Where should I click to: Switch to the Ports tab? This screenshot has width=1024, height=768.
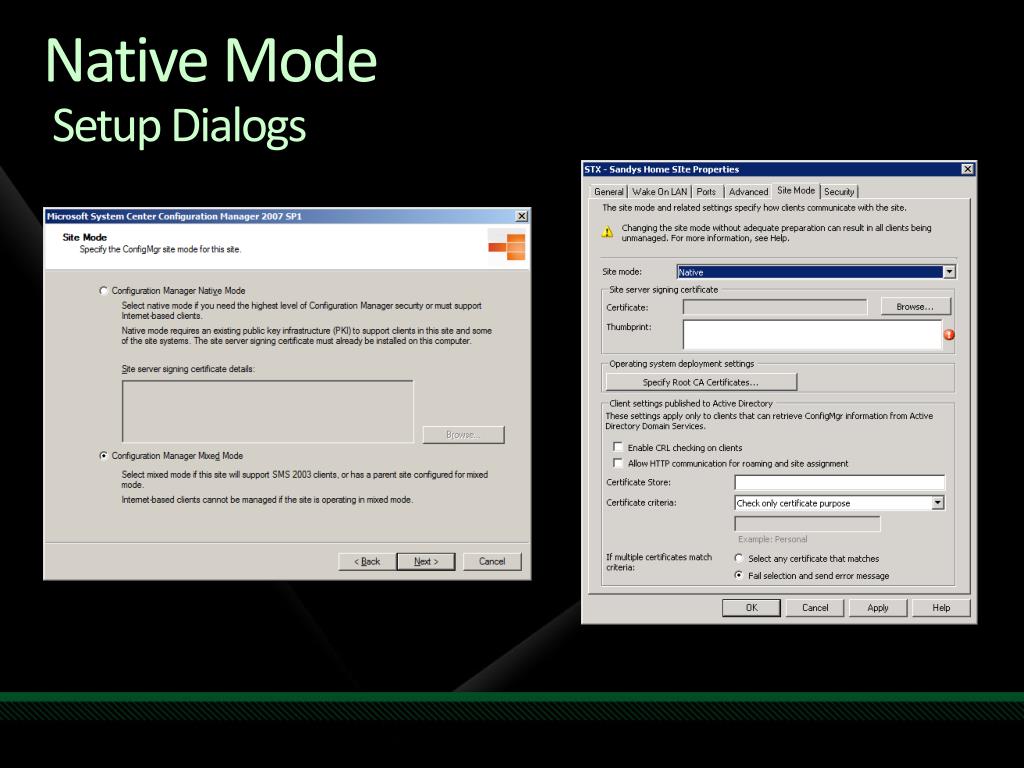click(706, 192)
